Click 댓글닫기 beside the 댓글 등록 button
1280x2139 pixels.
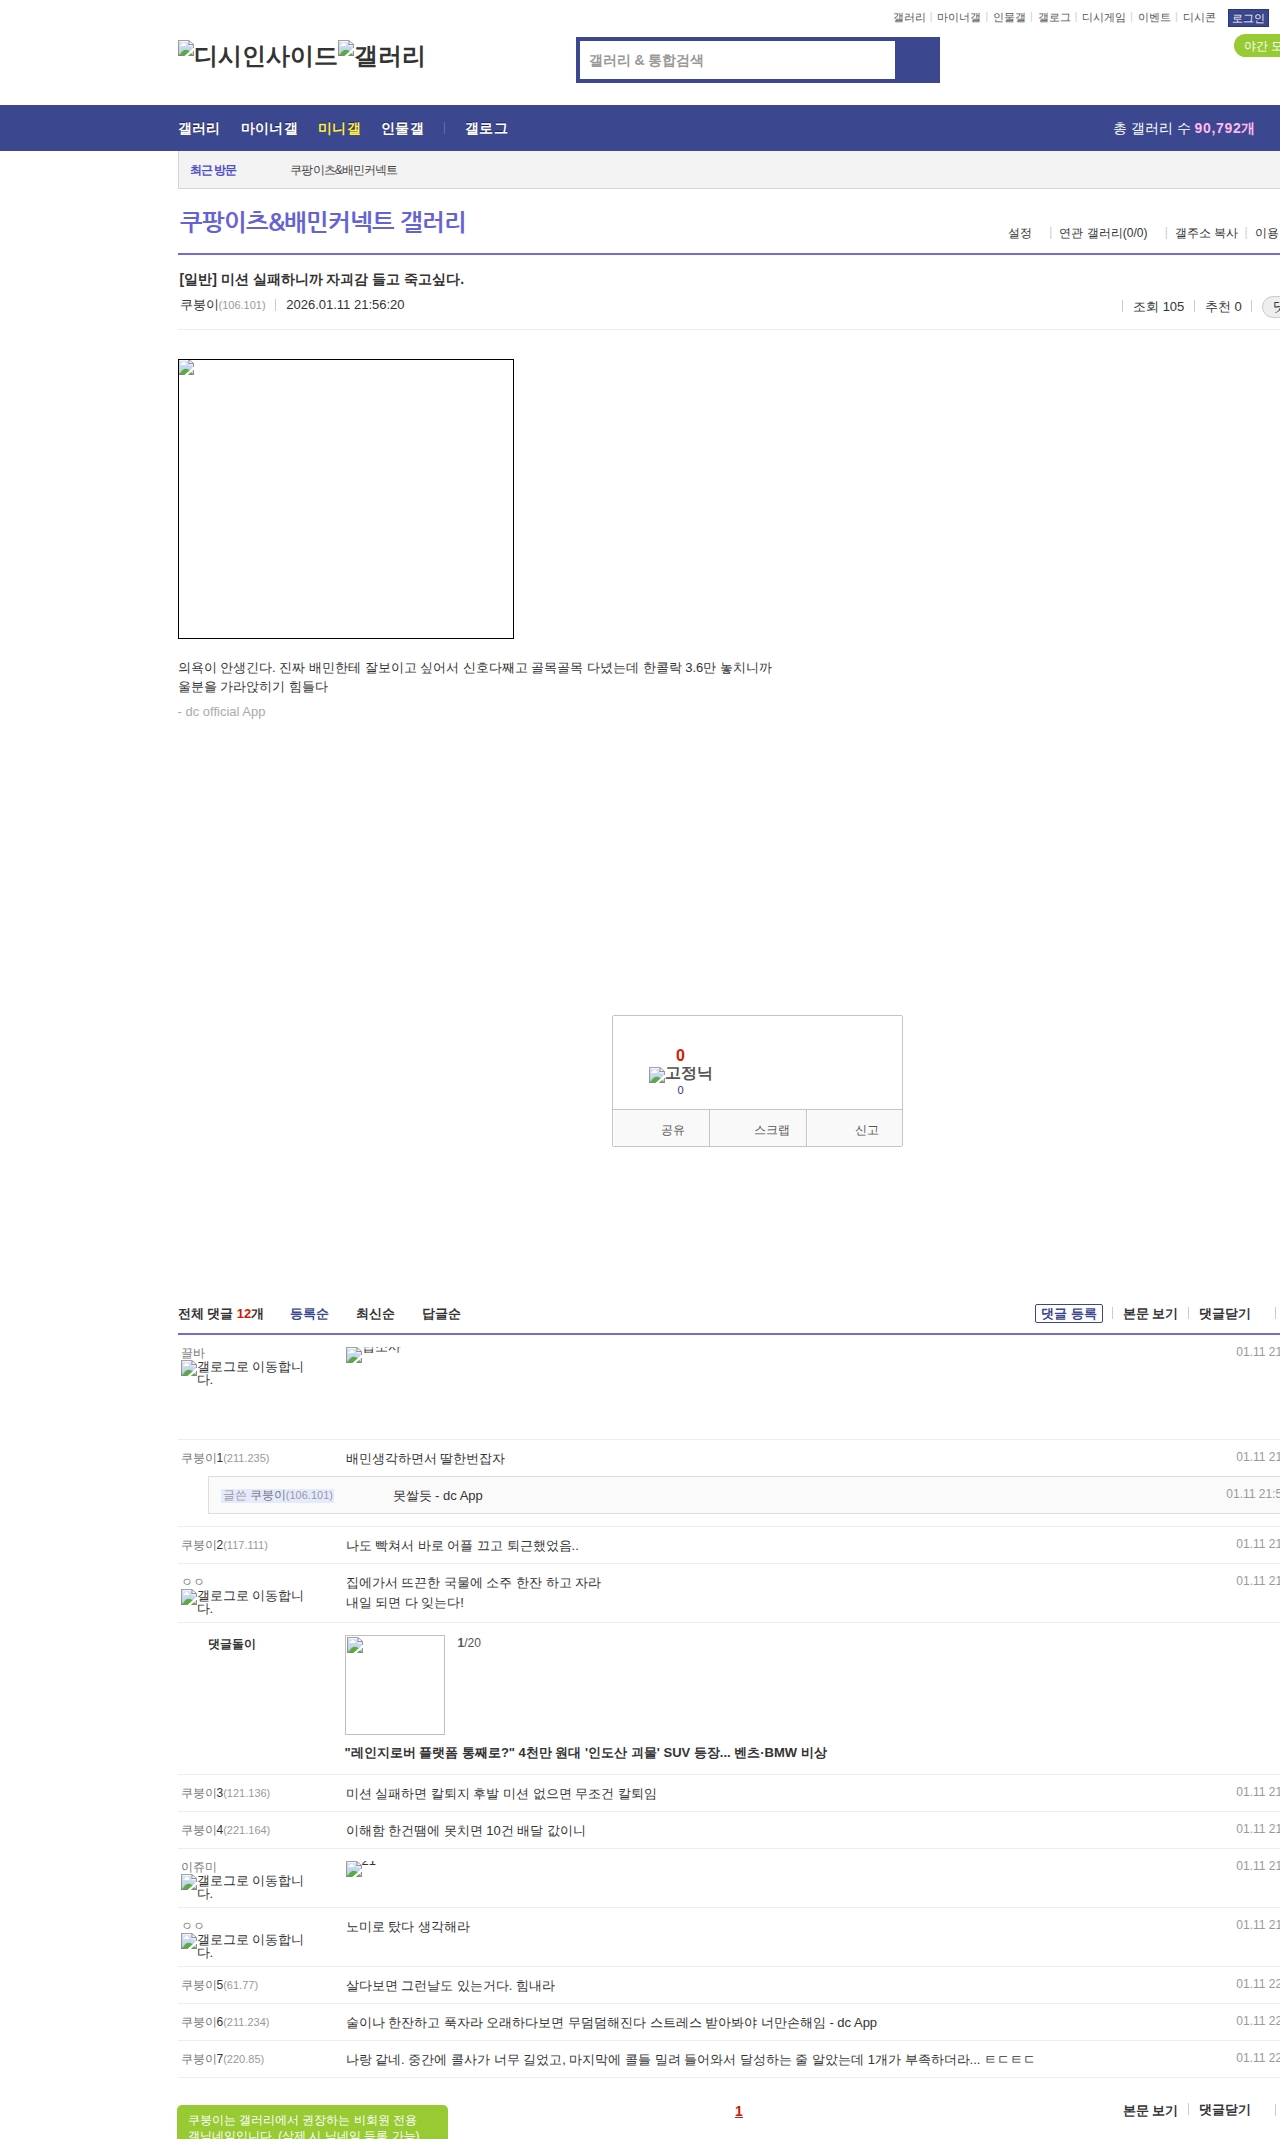click(1225, 1314)
